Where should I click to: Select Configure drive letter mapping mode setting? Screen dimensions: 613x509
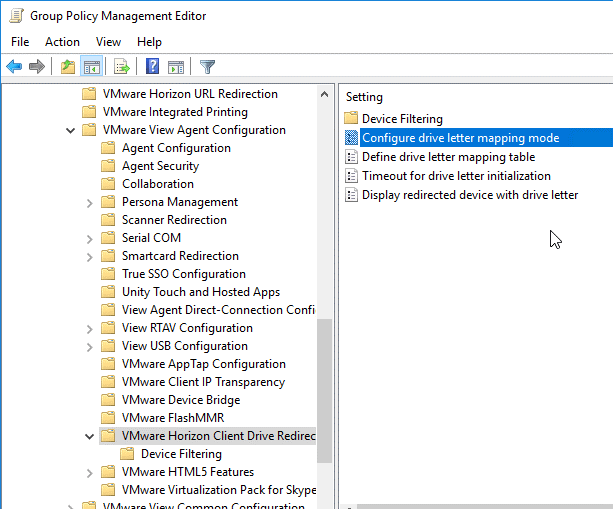point(461,138)
